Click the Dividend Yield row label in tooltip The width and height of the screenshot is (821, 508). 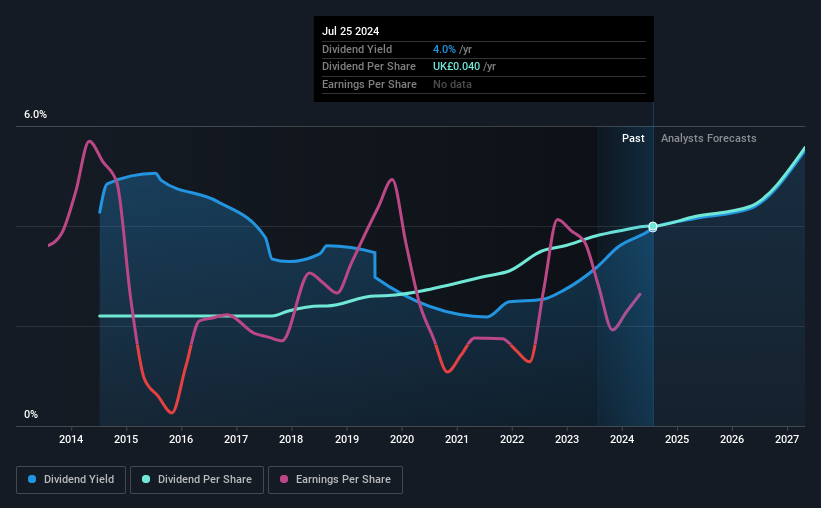click(x=357, y=49)
